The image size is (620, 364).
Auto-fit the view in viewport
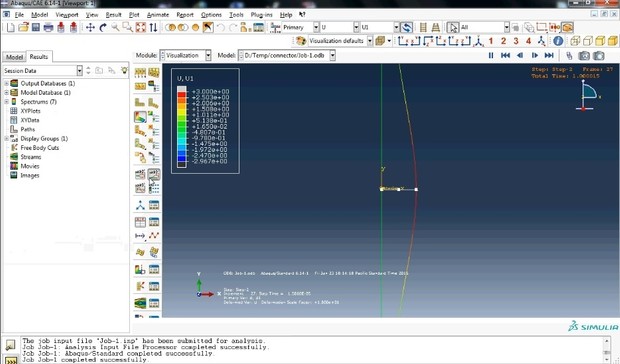[141, 27]
